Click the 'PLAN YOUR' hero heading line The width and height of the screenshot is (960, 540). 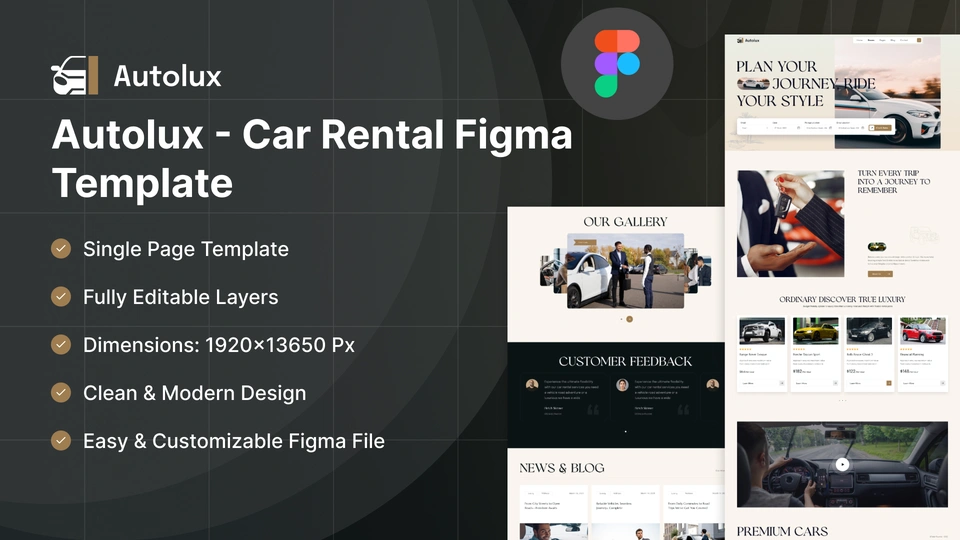(776, 66)
